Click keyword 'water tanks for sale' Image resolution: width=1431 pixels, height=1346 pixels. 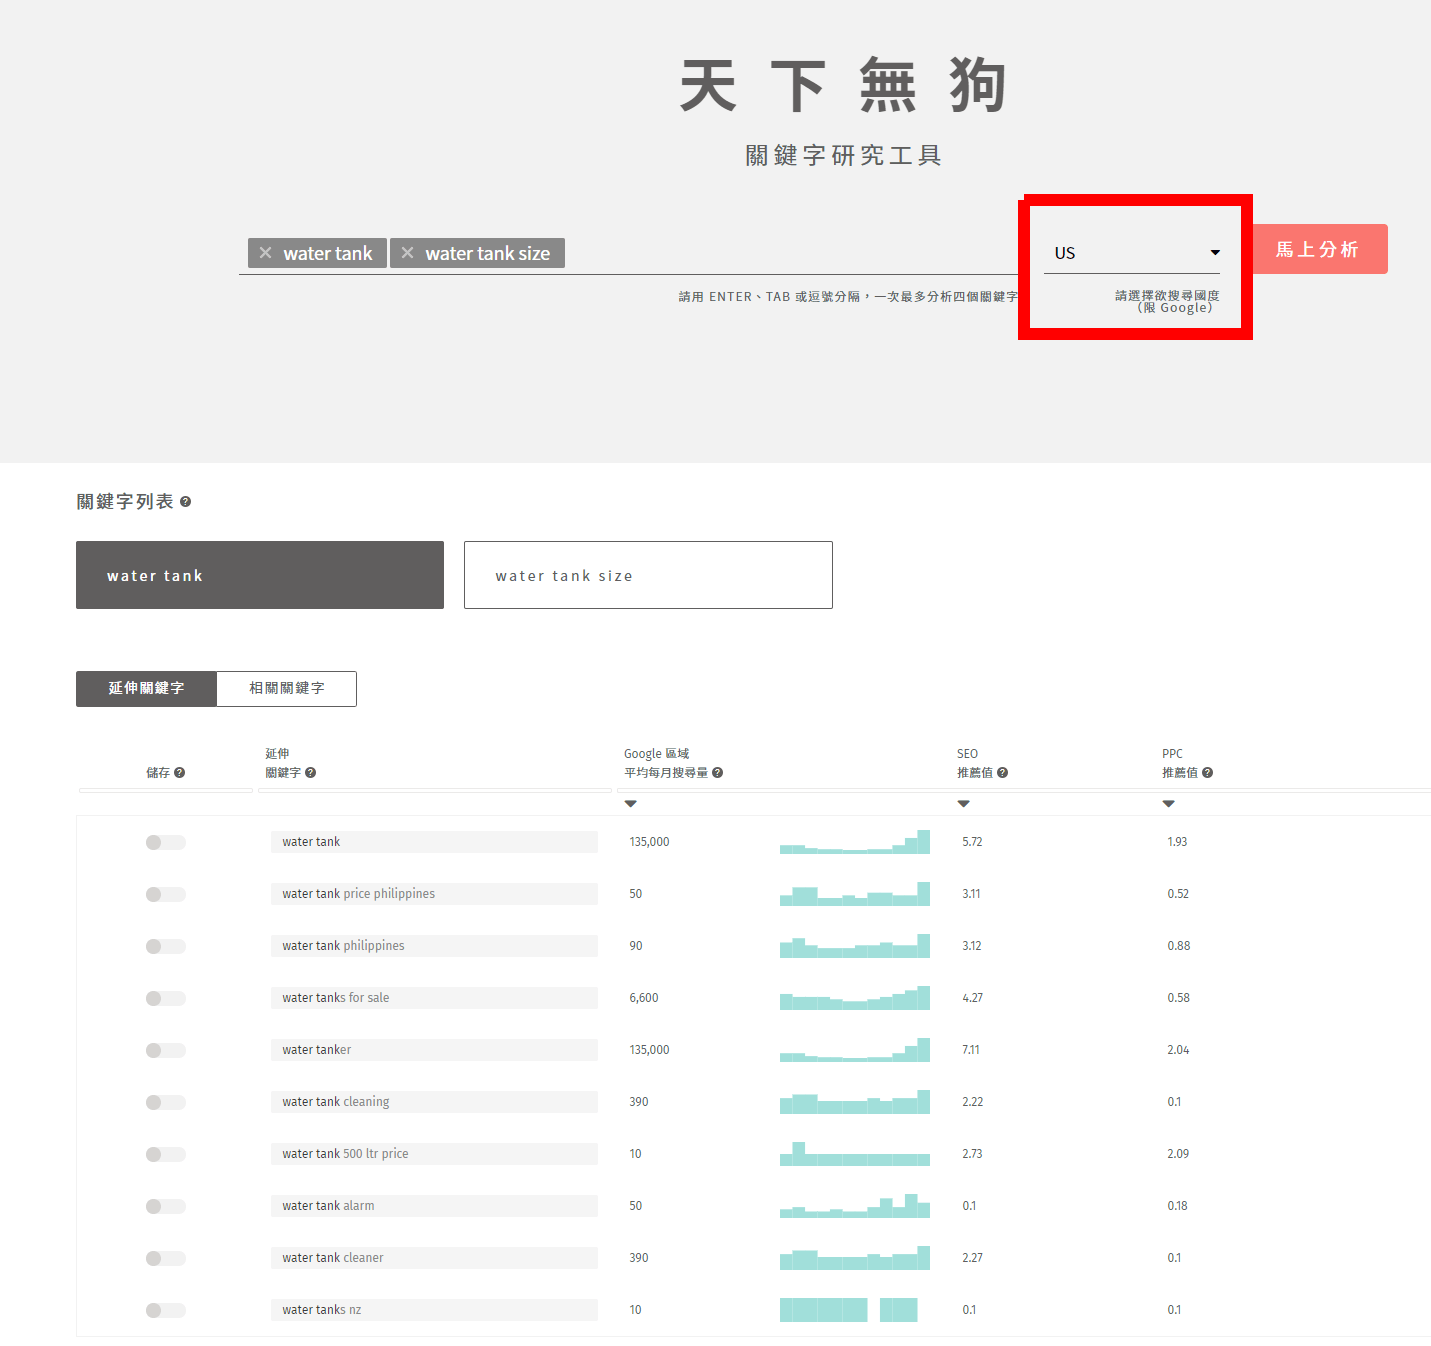point(434,998)
